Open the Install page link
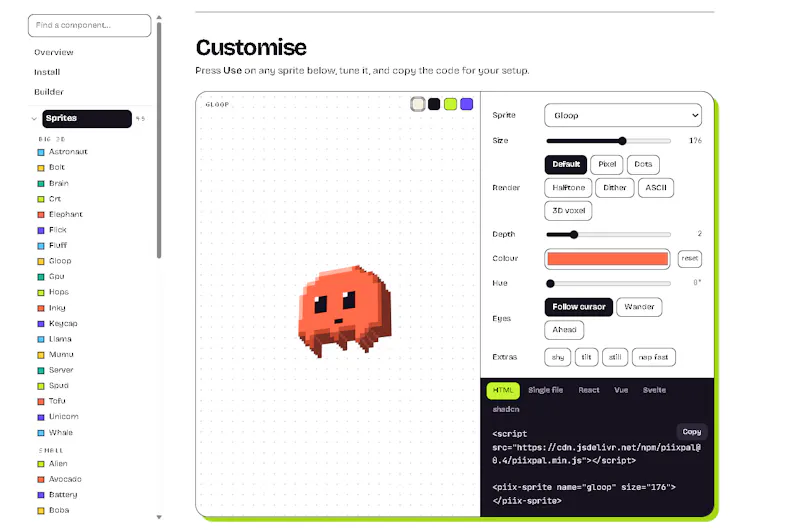The width and height of the screenshot is (800, 532). 47,72
